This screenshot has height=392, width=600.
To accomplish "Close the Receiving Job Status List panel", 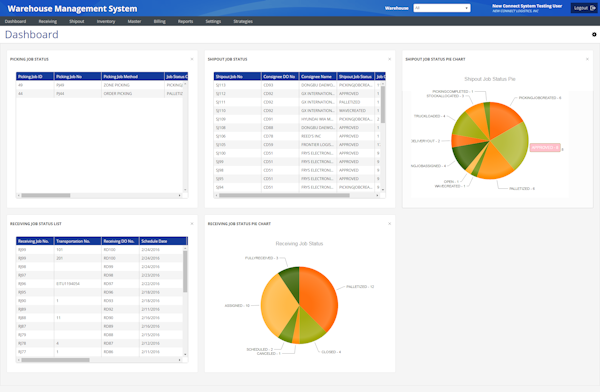I will 192,224.
